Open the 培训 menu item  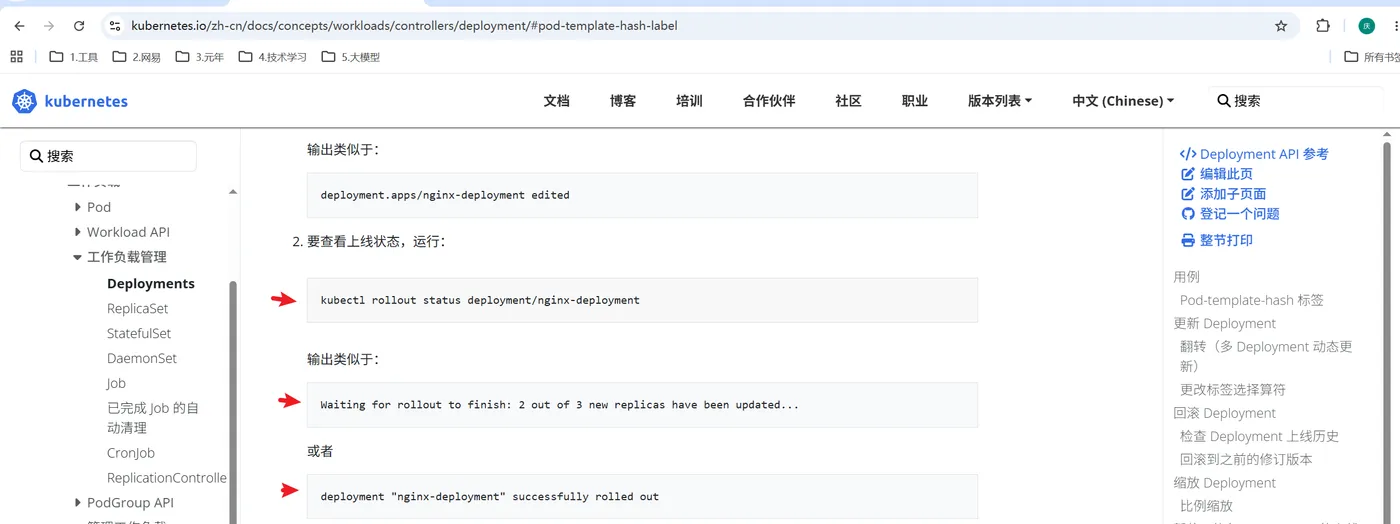(689, 101)
